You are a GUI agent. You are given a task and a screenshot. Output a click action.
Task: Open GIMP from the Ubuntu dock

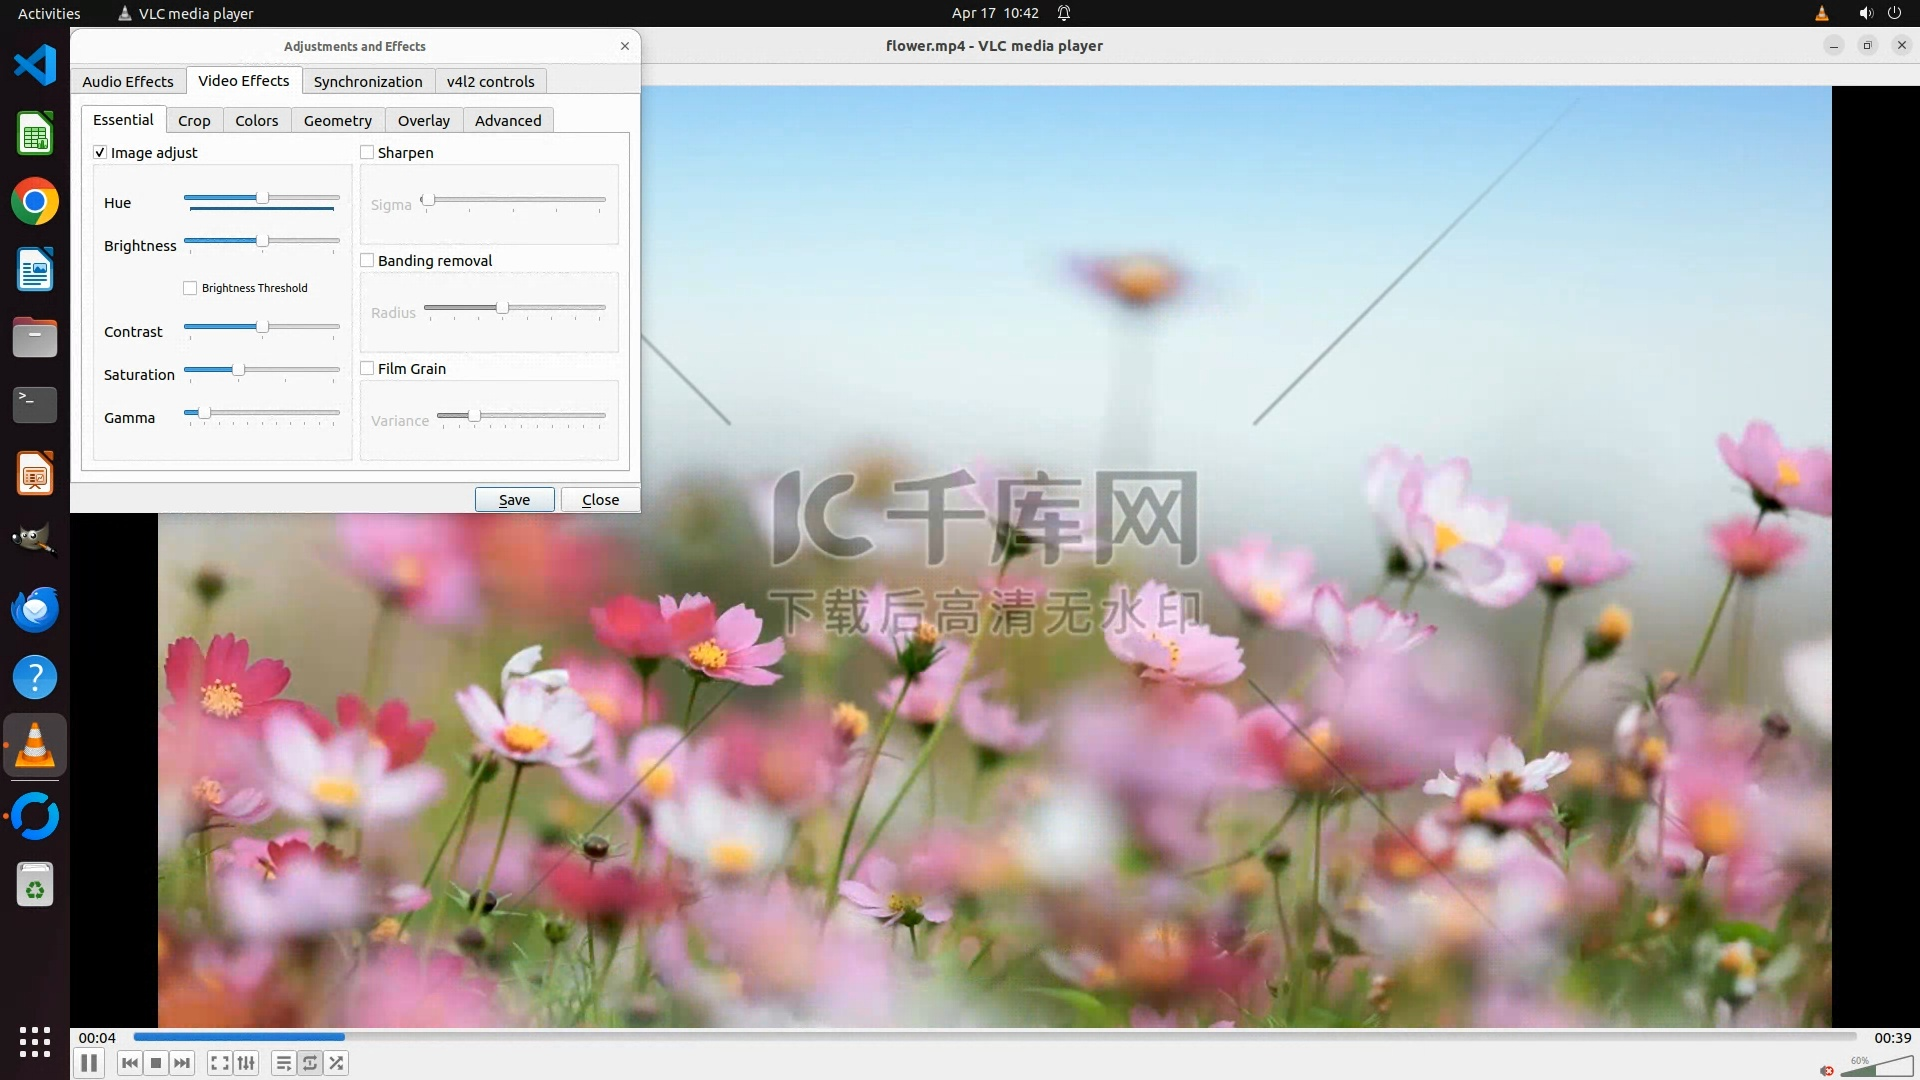coord(35,540)
